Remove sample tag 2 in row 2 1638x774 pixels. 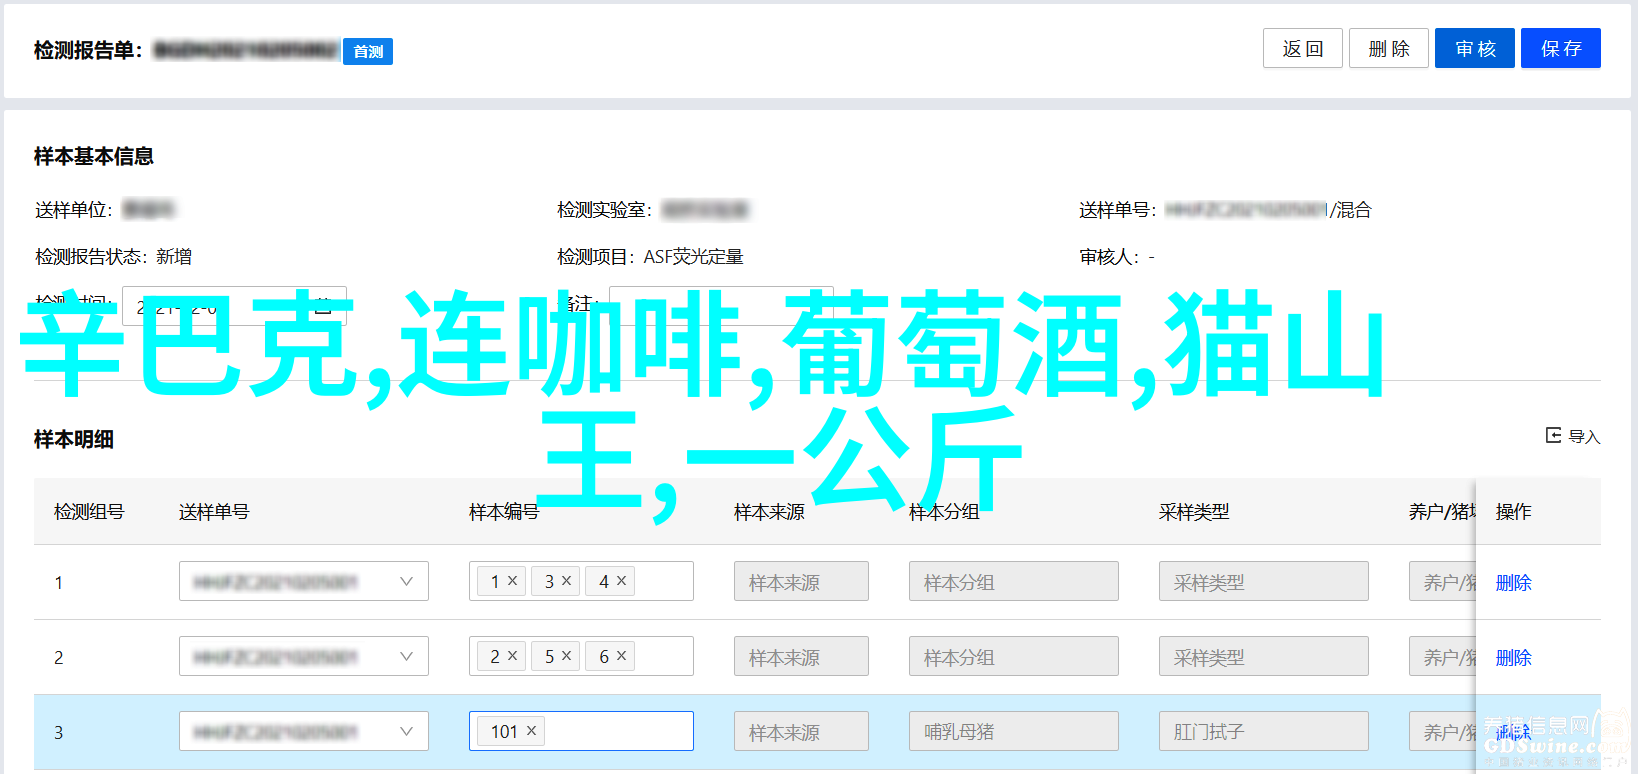(512, 655)
